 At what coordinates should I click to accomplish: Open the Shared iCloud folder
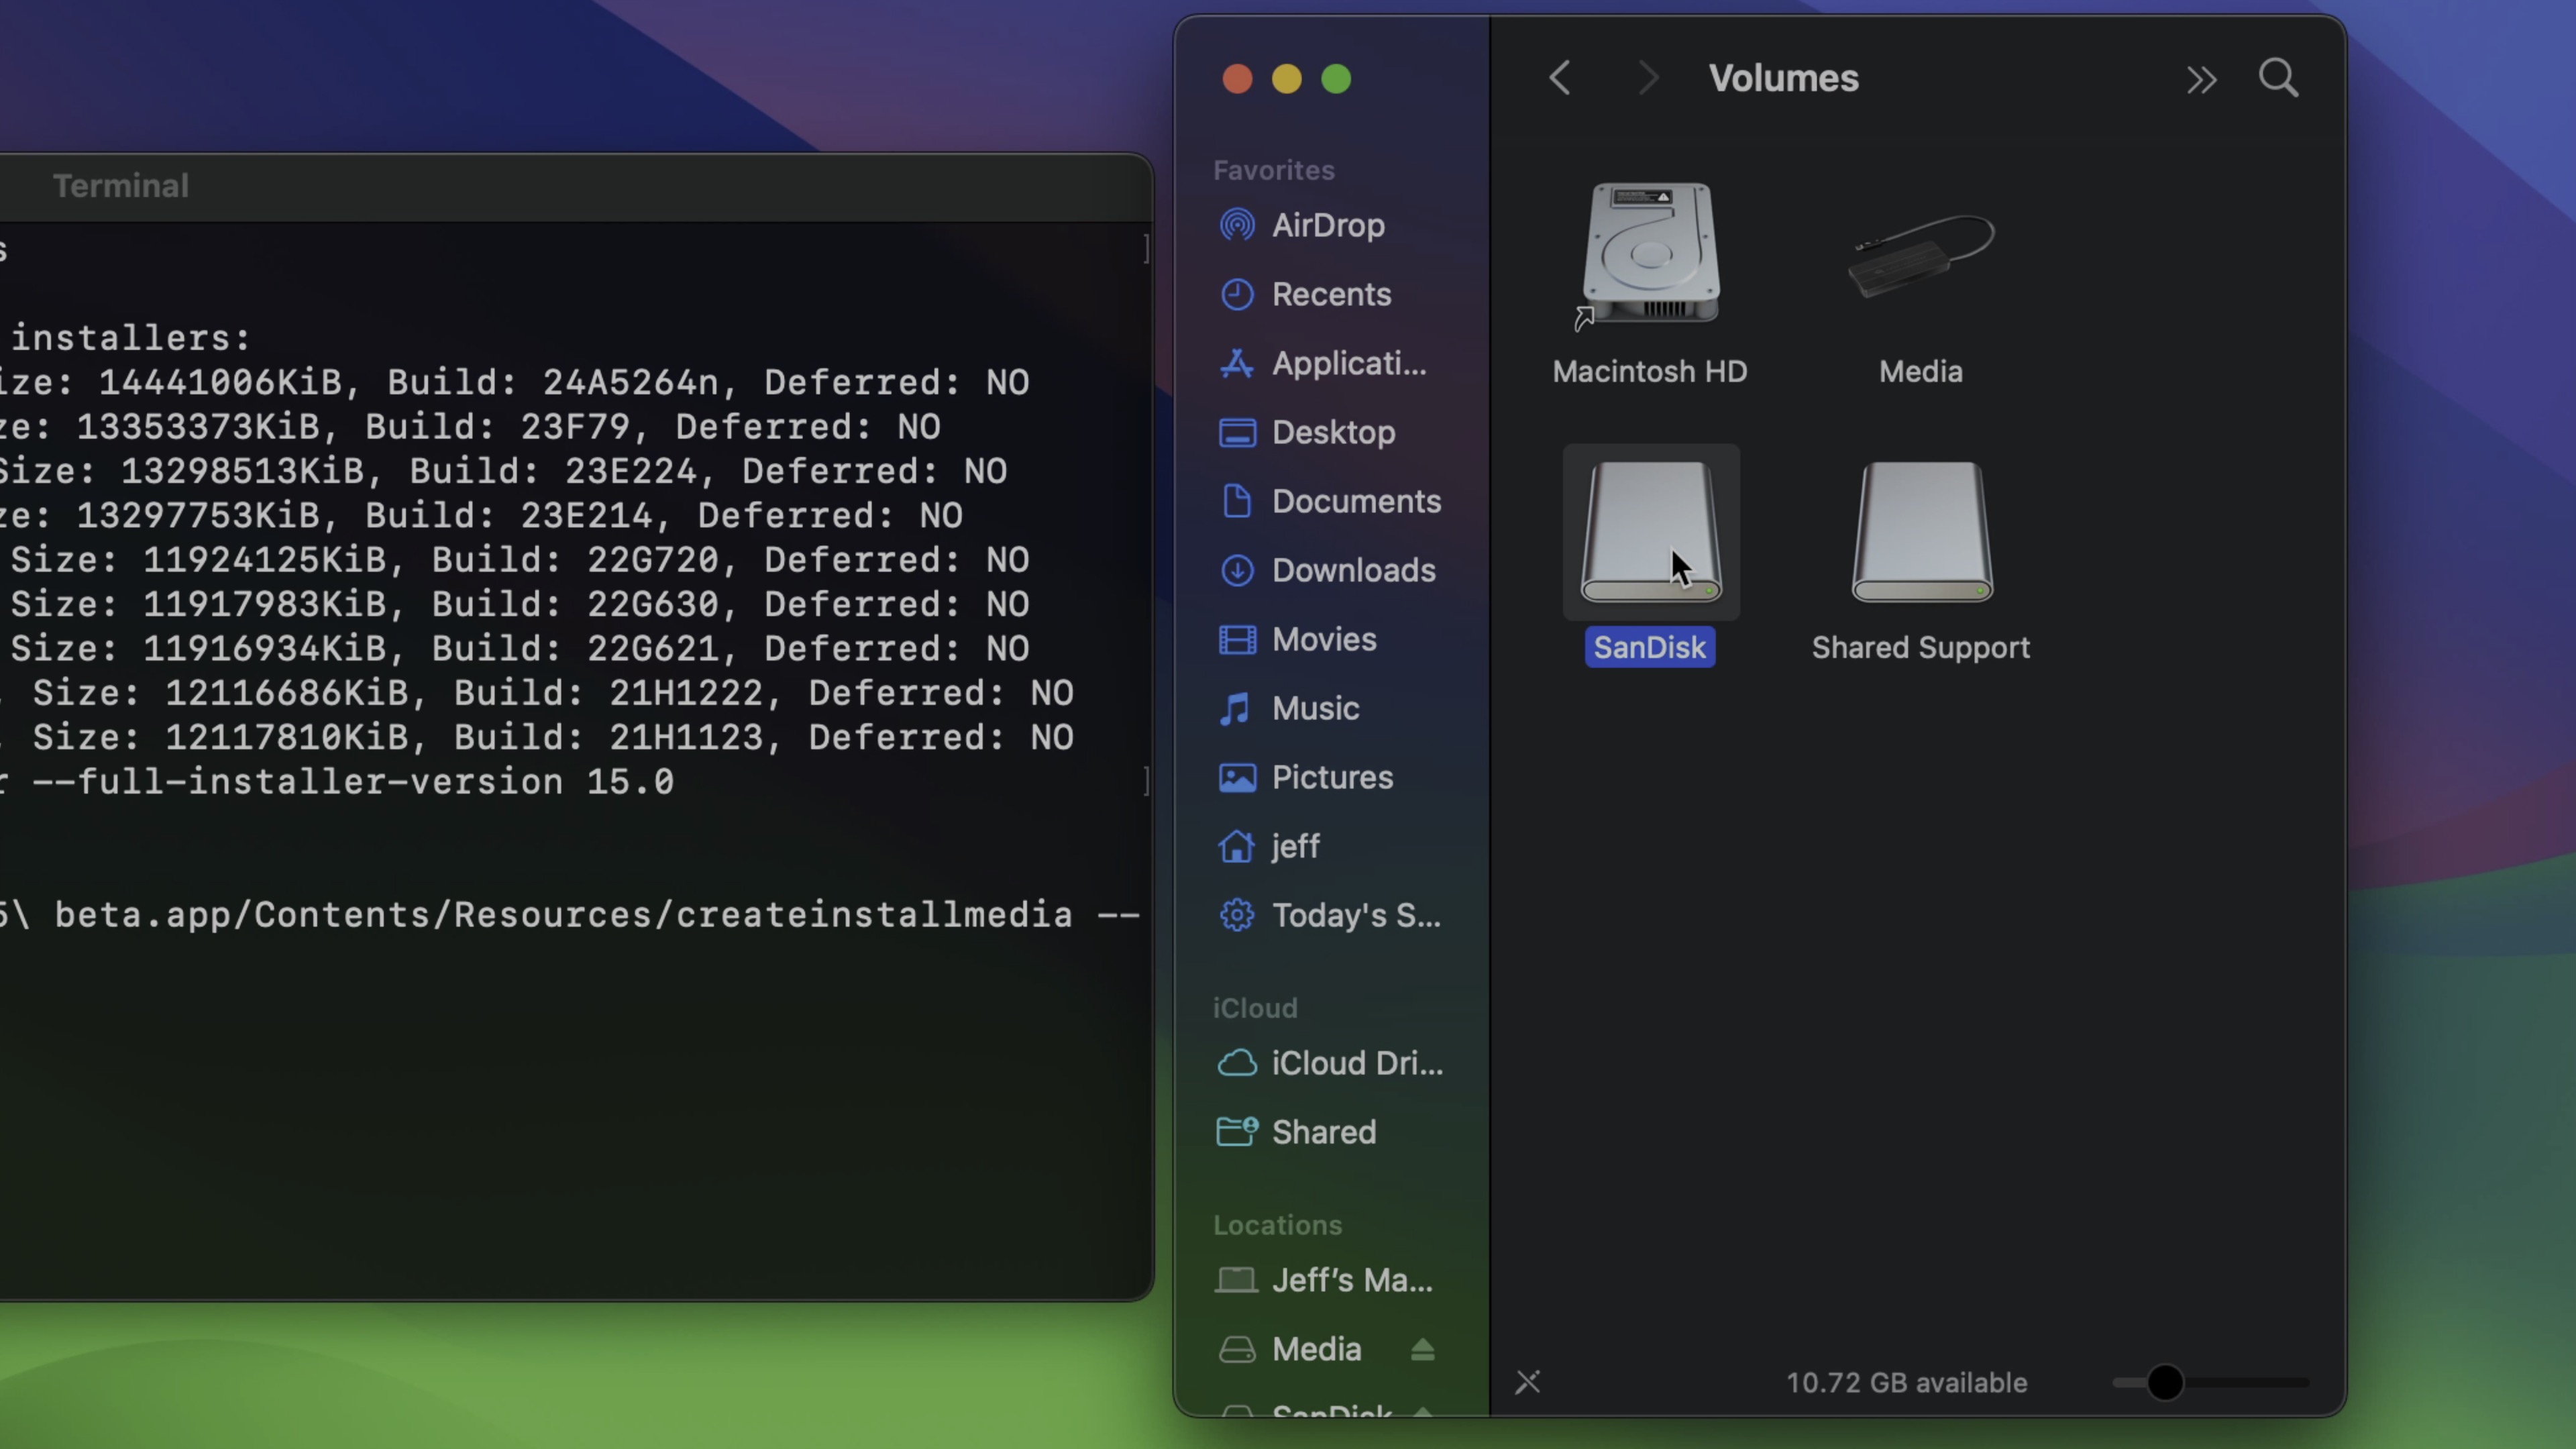tap(1323, 1132)
